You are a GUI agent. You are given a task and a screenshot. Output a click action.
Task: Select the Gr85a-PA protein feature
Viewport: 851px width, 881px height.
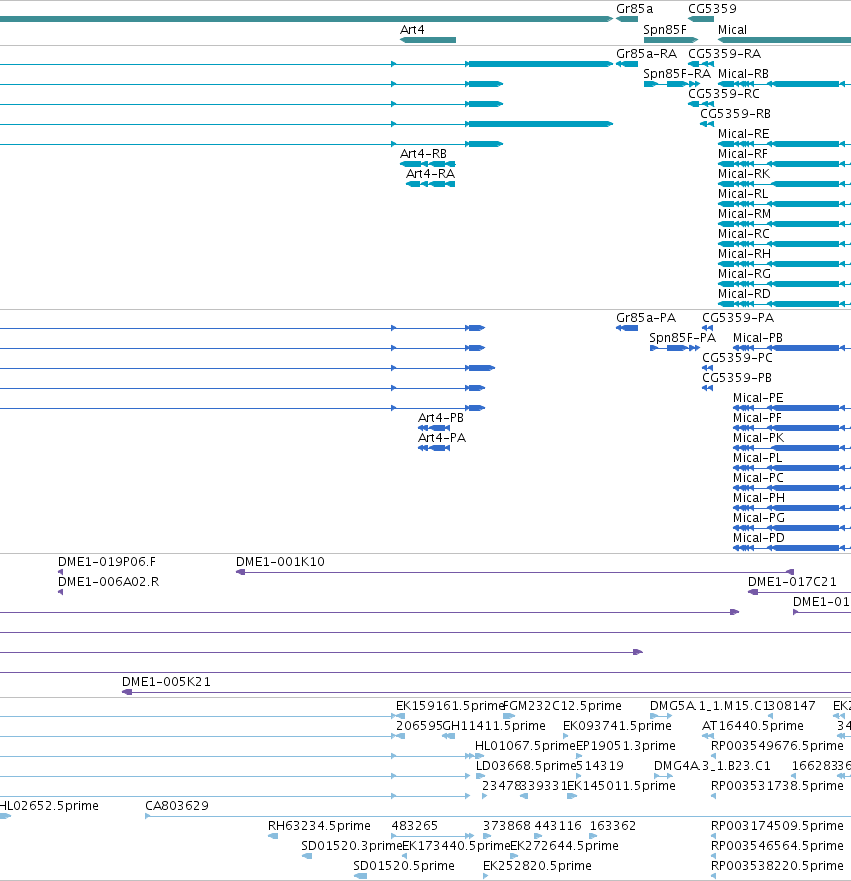(627, 328)
